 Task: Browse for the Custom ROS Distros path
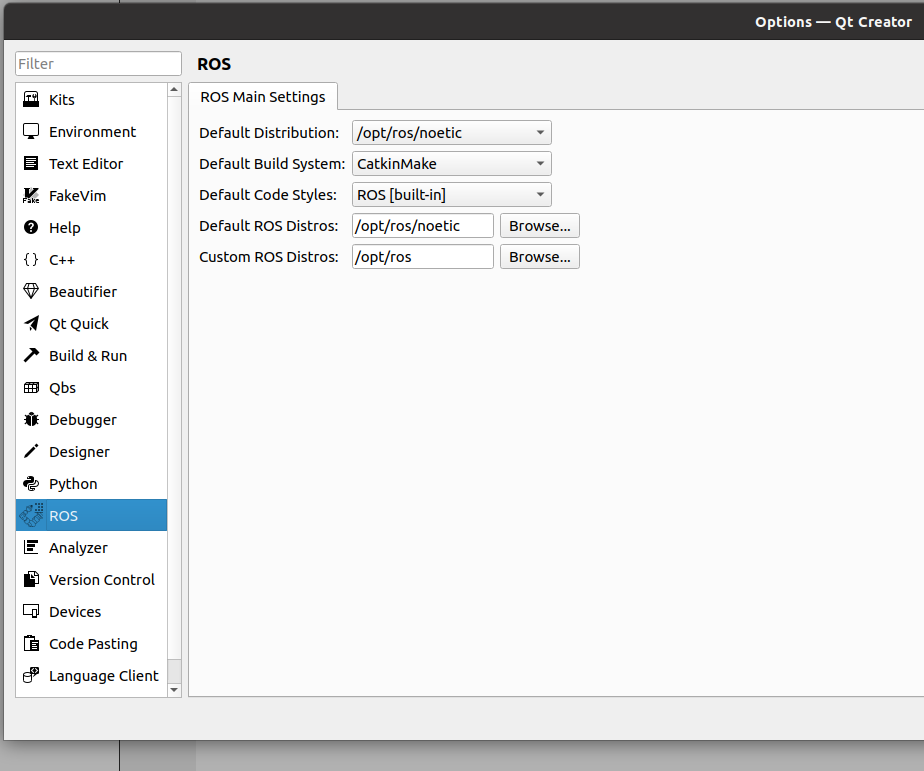tap(539, 256)
